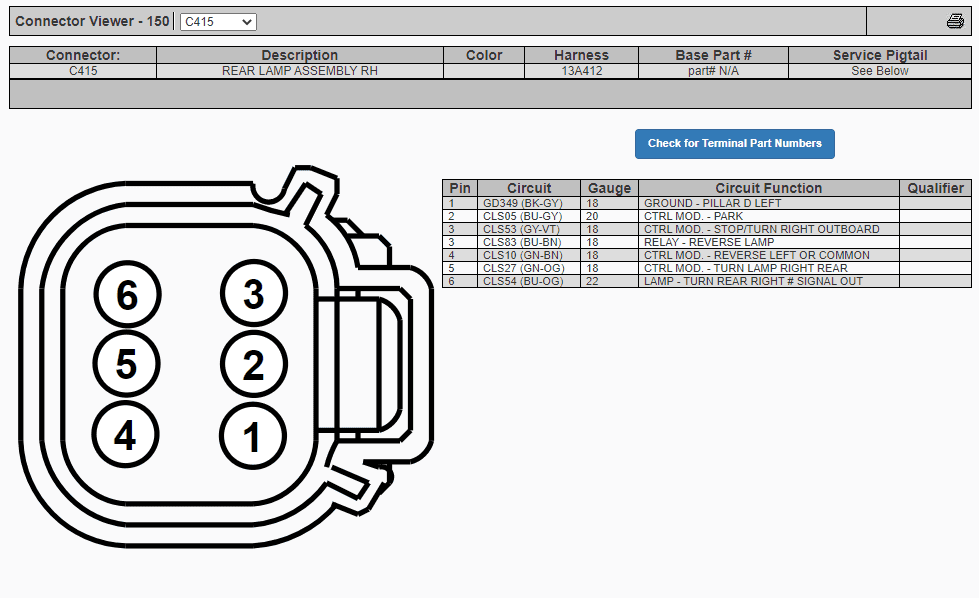979x598 pixels.
Task: Select pin 3 in the connector diagram
Action: pos(253,293)
